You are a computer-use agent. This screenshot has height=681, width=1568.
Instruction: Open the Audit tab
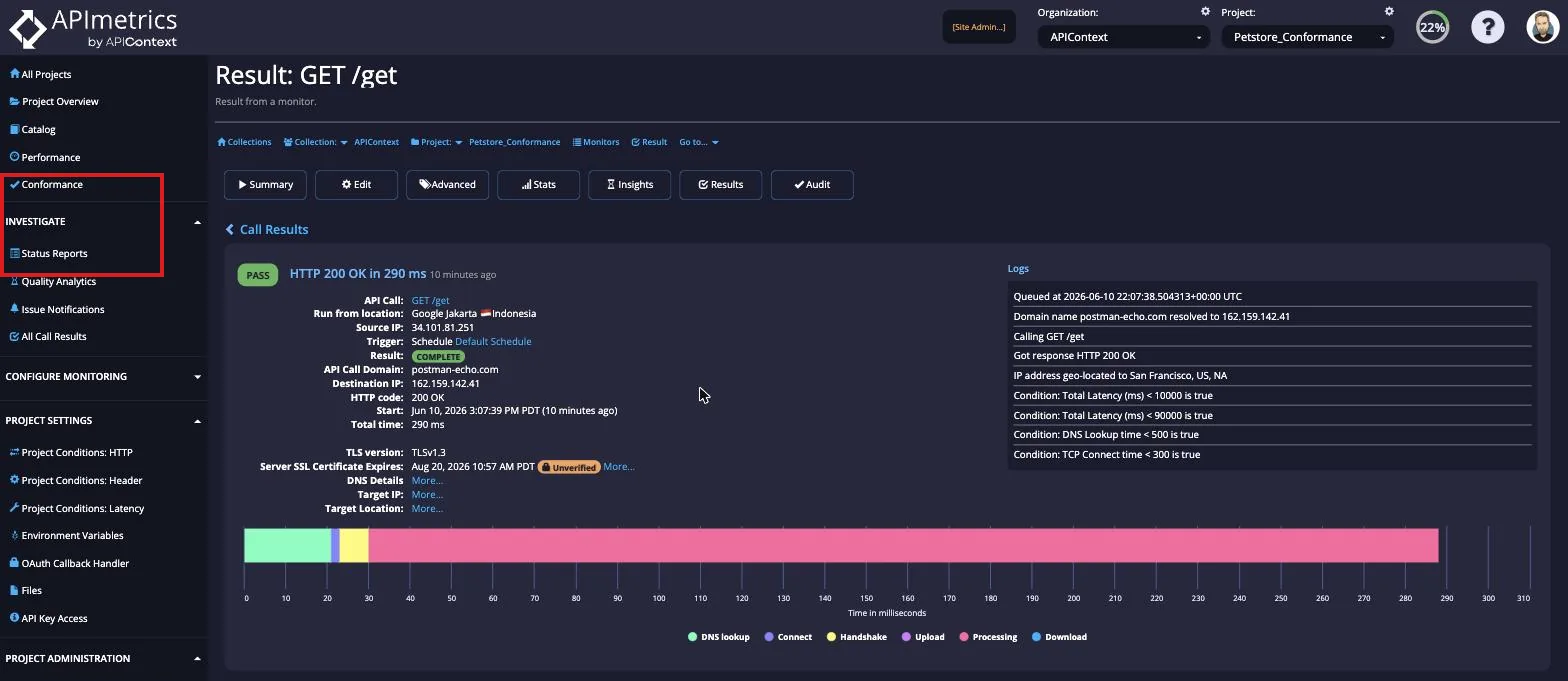(x=812, y=185)
